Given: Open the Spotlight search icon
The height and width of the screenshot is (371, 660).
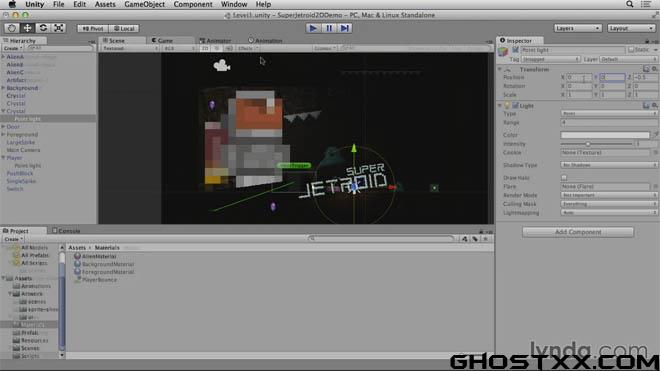Looking at the screenshot, I should pyautogui.click(x=630, y=4).
